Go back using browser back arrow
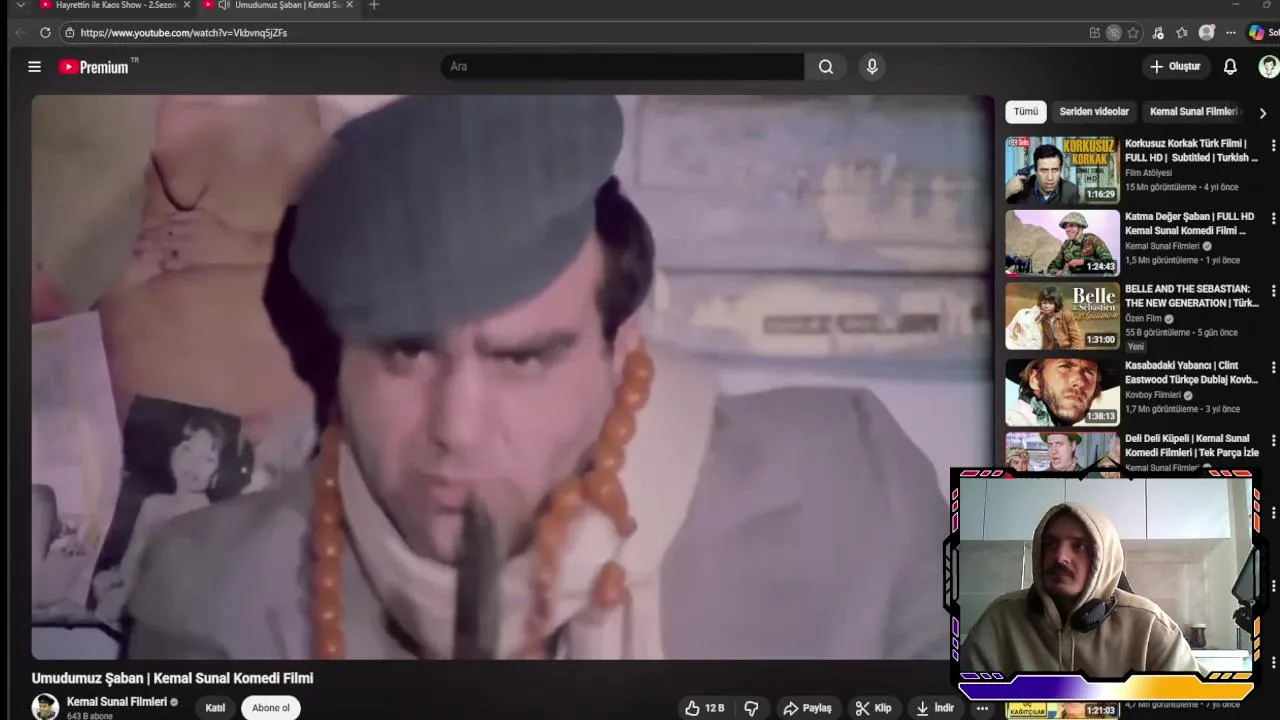 (x=20, y=33)
